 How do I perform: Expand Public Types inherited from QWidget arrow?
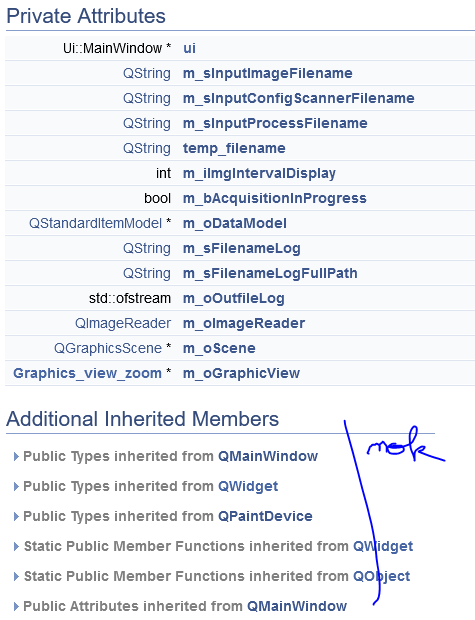(16, 486)
